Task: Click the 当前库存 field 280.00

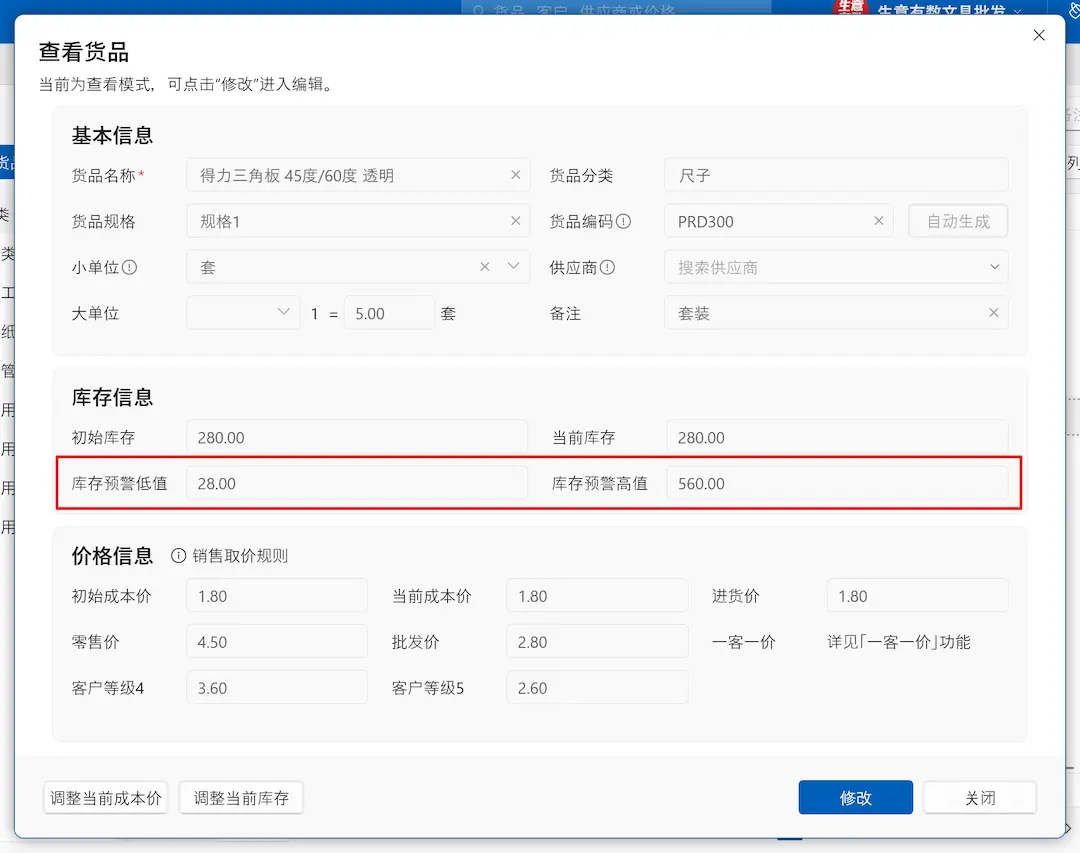Action: pyautogui.click(x=838, y=438)
